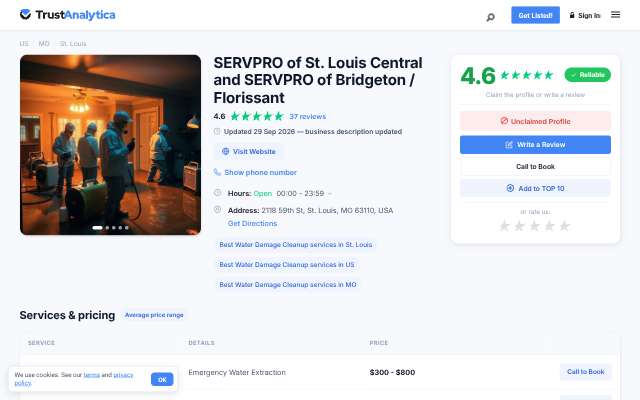Go to the MO breadcrumb
Image resolution: width=640 pixels, height=400 pixels.
[x=44, y=43]
